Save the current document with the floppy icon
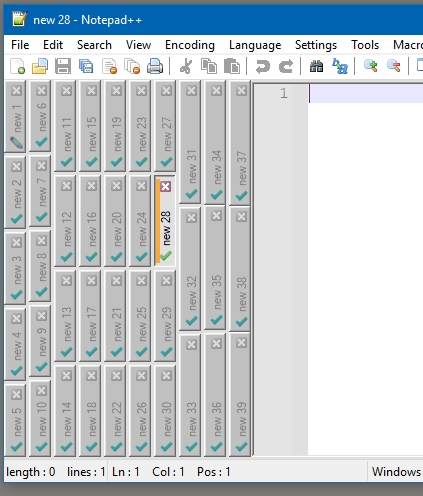The height and width of the screenshot is (496, 423). [63, 66]
